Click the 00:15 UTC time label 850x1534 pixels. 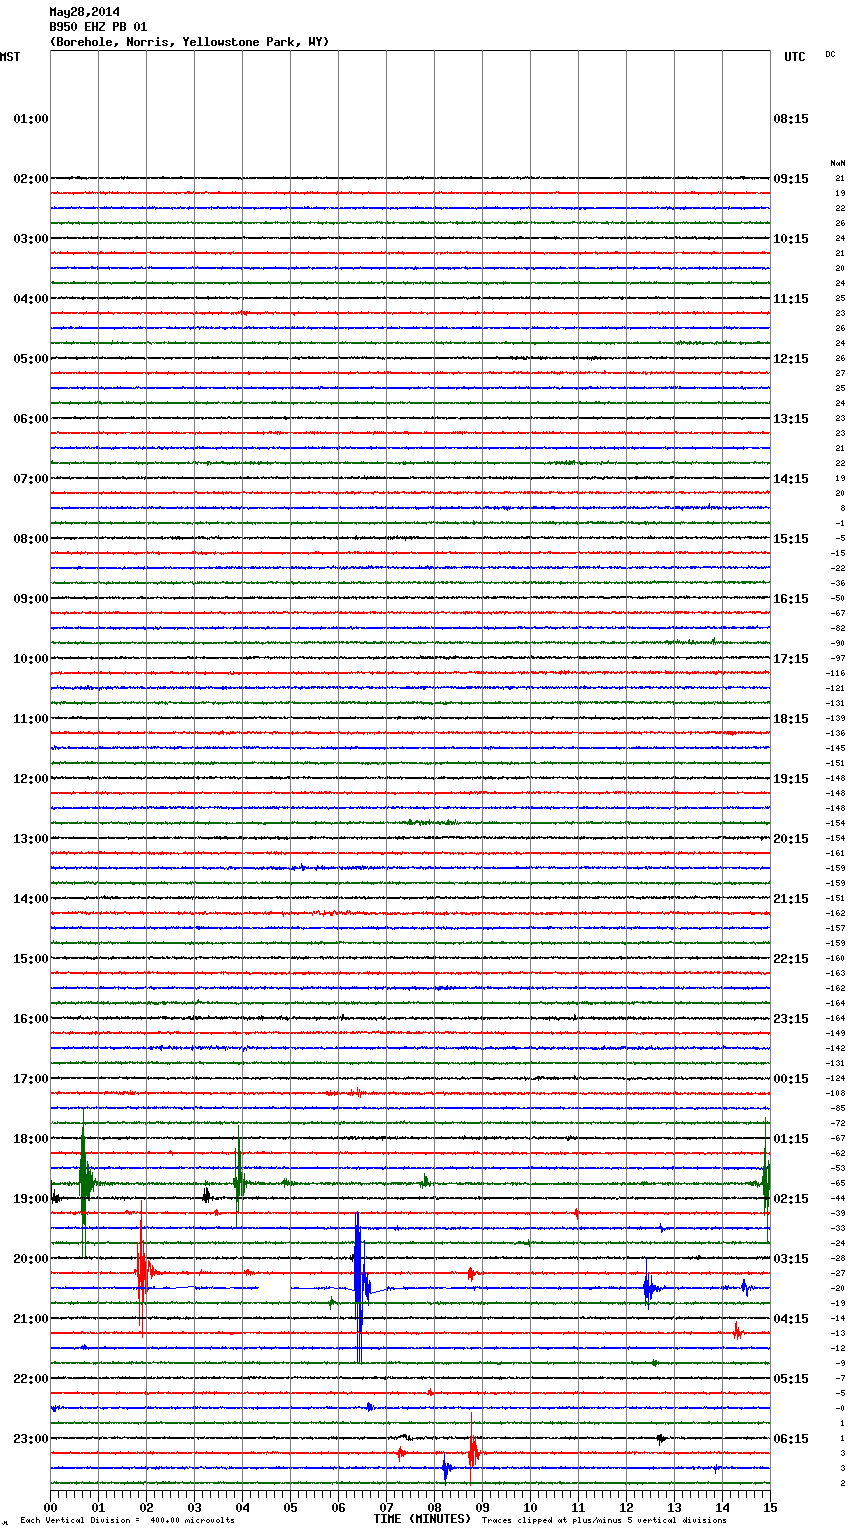(x=791, y=1079)
